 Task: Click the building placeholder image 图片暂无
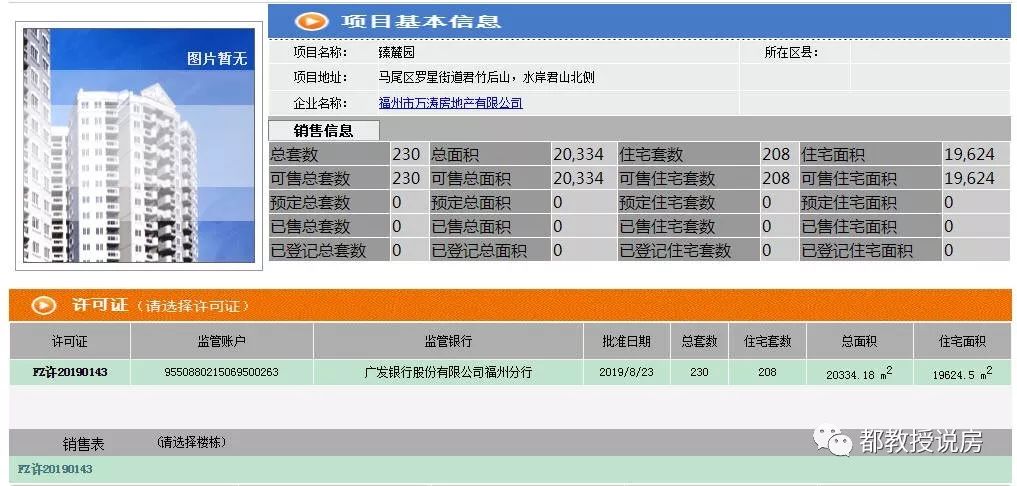(x=139, y=145)
